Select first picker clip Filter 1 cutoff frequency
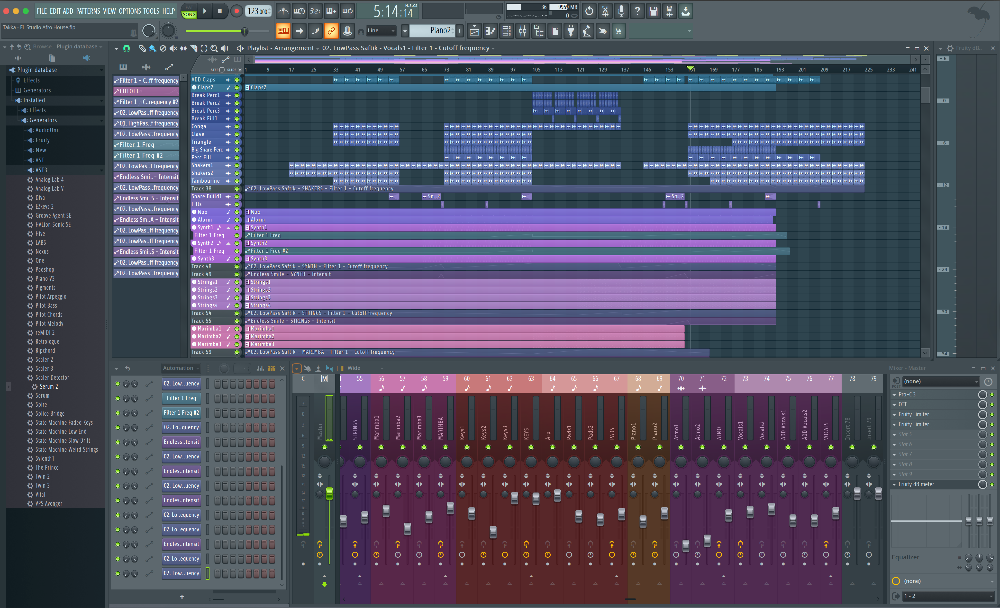The height and width of the screenshot is (608, 1000). pos(146,80)
